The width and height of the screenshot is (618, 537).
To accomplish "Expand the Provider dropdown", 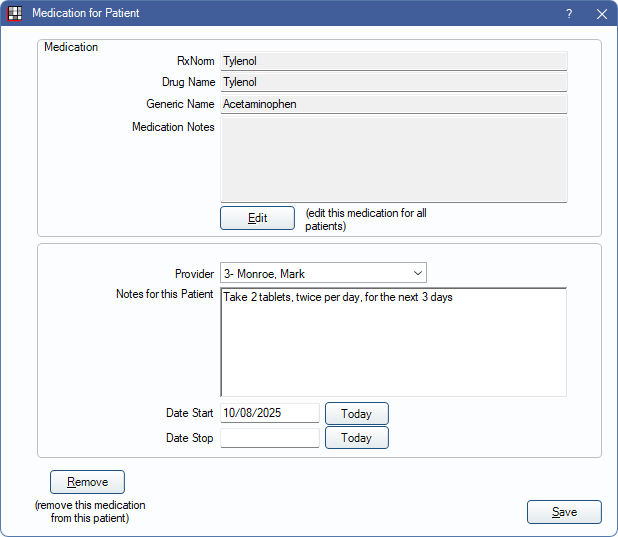I will [x=416, y=273].
